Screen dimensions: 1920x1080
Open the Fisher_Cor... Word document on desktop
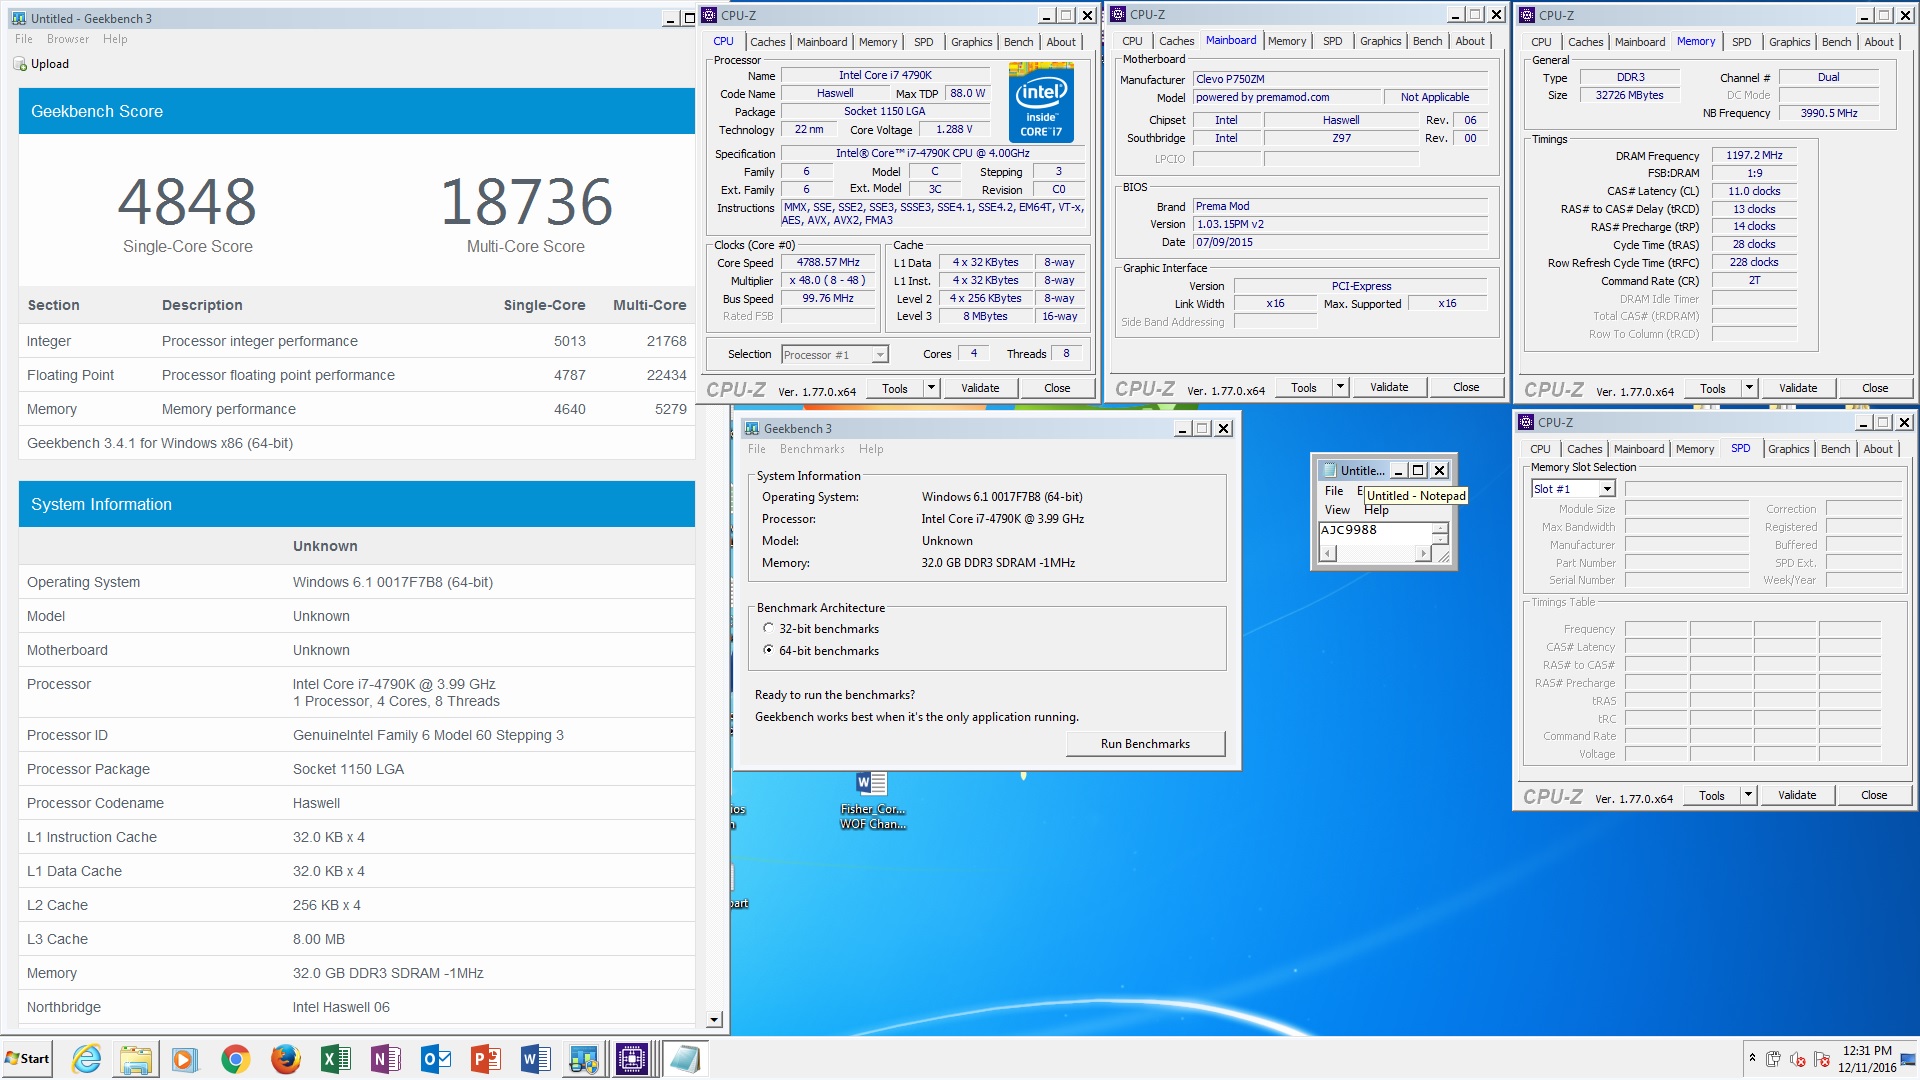point(872,800)
